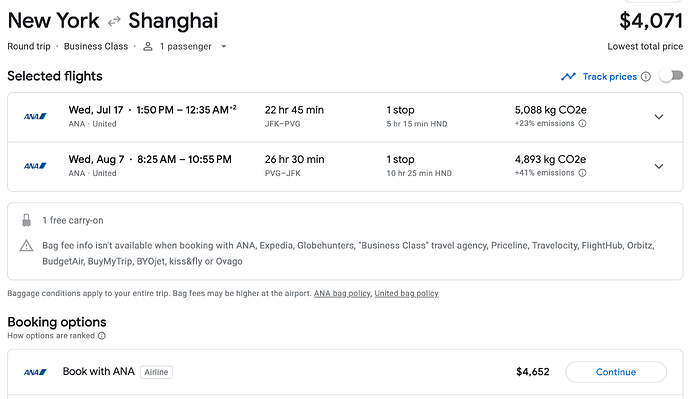Click the 22 hr 45 min duration
The height and width of the screenshot is (399, 690).
294,110
